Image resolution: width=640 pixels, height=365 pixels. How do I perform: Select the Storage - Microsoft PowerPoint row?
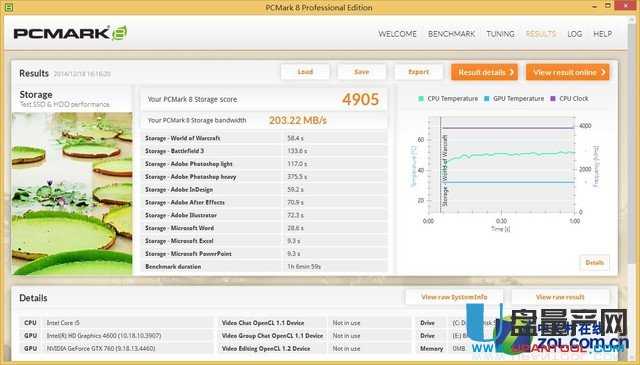pos(264,254)
